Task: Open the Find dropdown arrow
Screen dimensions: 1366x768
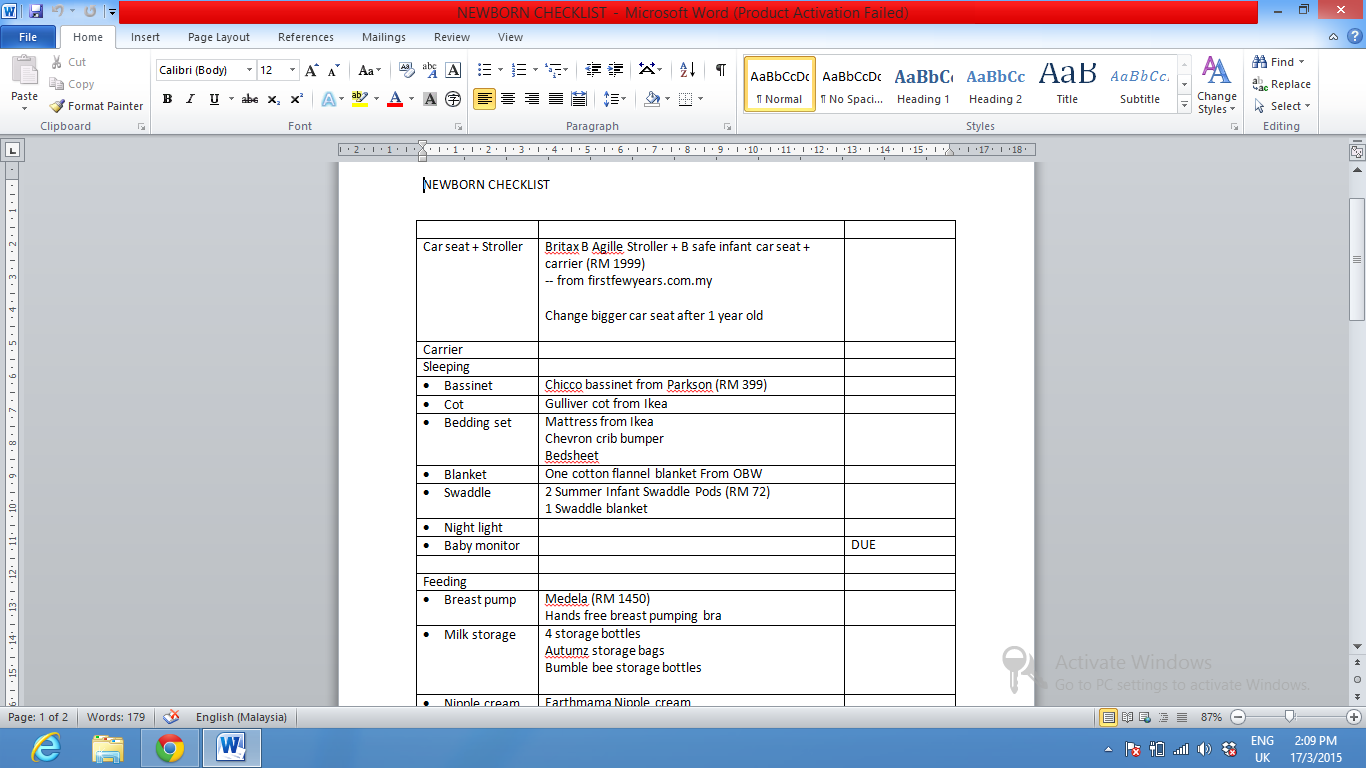Action: coord(1302,62)
